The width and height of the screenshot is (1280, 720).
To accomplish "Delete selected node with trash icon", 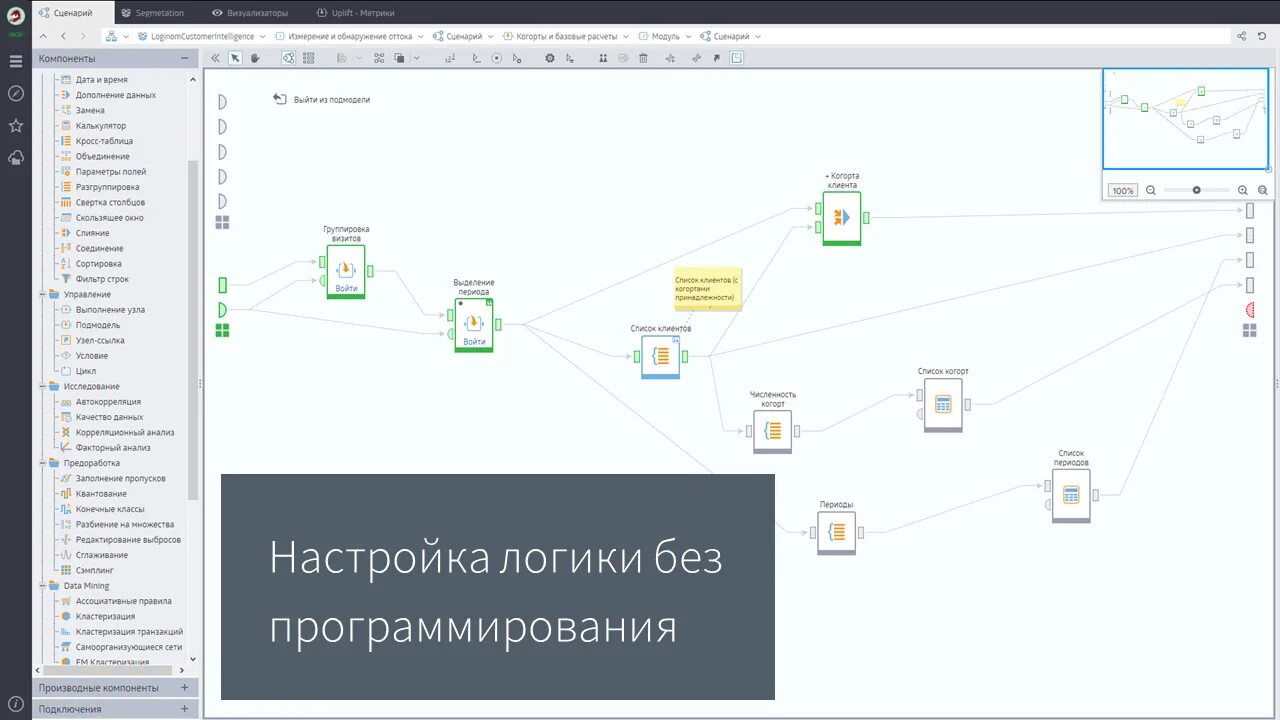I will click(641, 58).
